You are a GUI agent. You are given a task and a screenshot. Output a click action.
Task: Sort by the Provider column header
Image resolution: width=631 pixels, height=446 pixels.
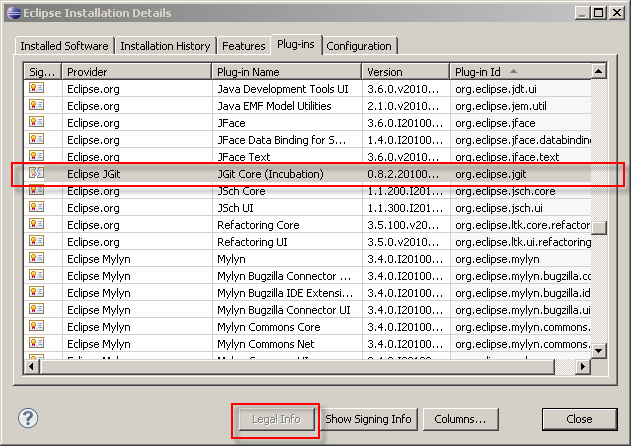point(137,72)
